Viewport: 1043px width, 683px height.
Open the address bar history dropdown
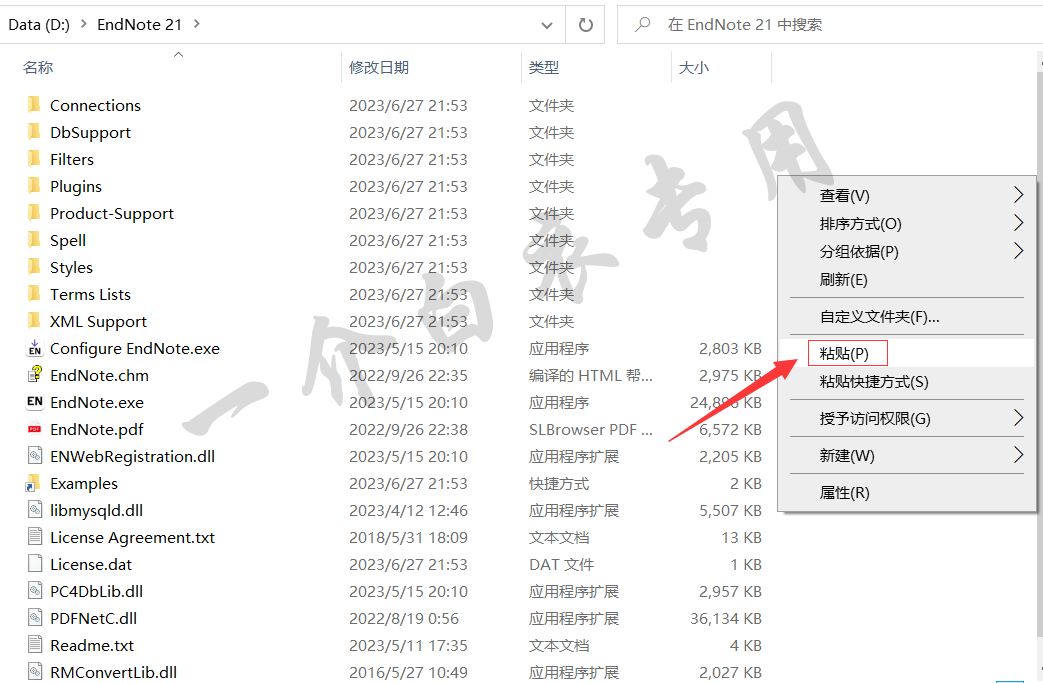[547, 25]
